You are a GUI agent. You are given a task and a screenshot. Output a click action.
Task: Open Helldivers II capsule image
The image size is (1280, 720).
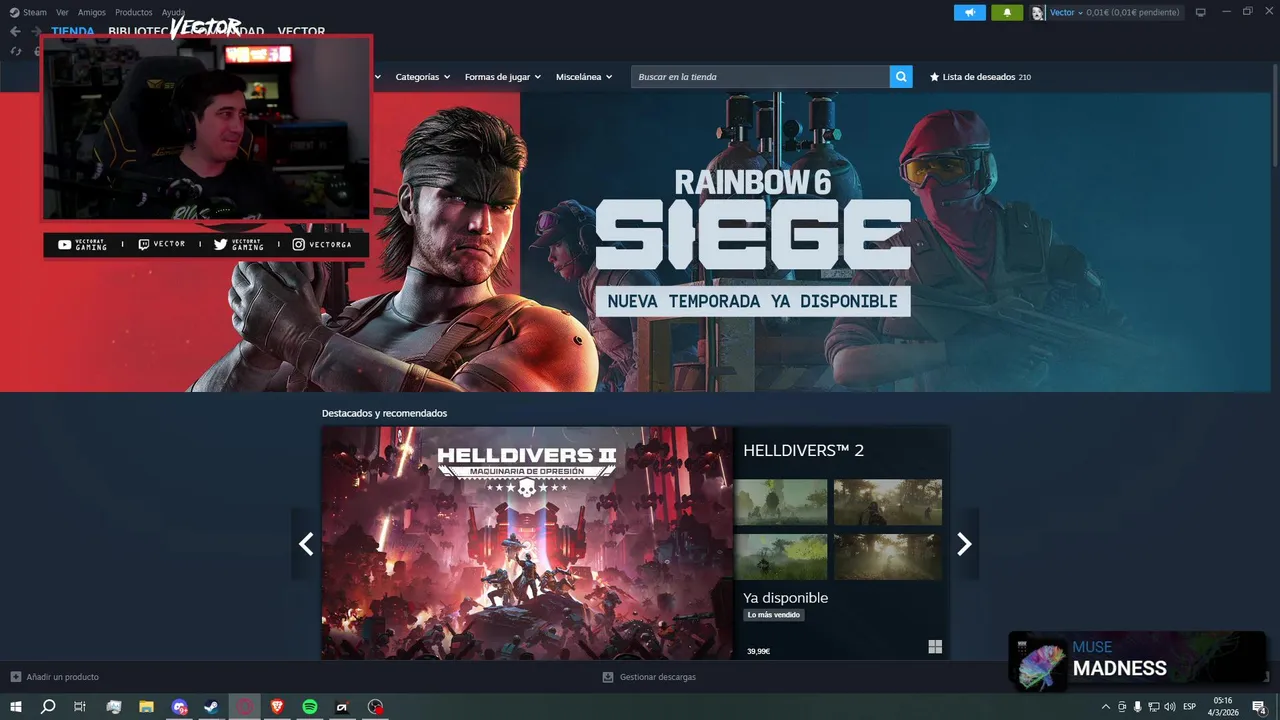527,543
